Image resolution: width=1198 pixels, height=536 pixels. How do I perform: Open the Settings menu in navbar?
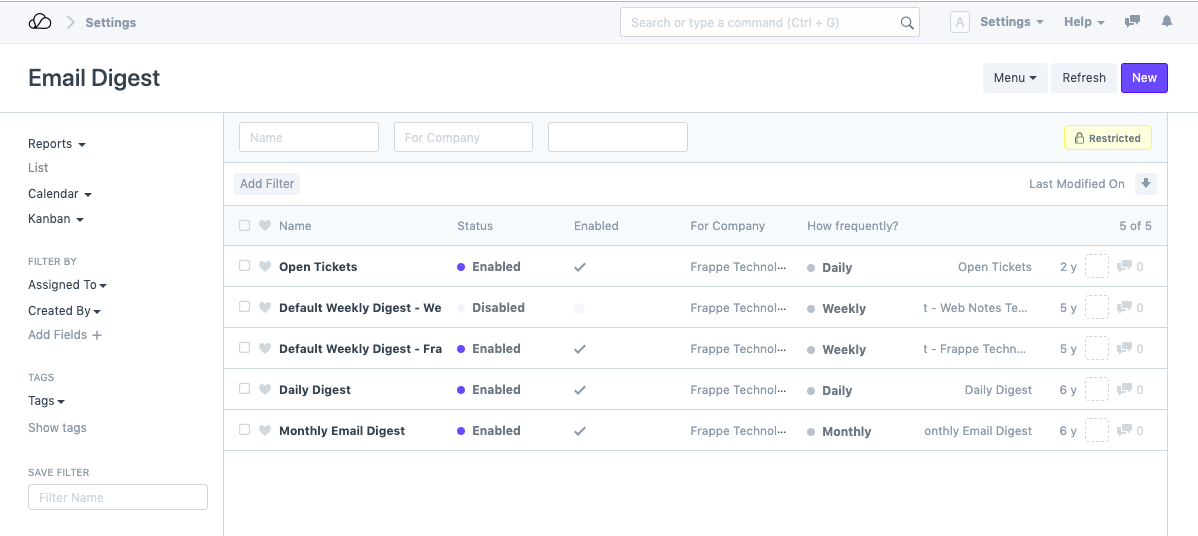pos(1011,22)
